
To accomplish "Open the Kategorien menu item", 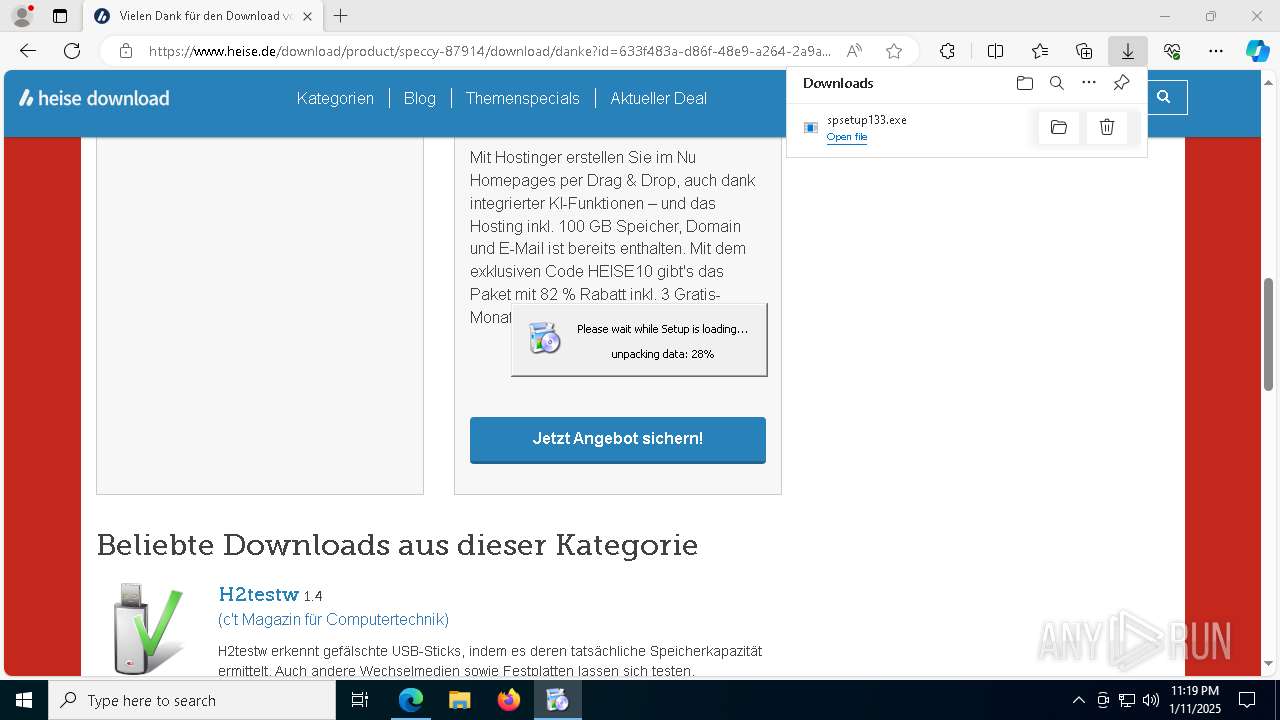I will point(335,98).
